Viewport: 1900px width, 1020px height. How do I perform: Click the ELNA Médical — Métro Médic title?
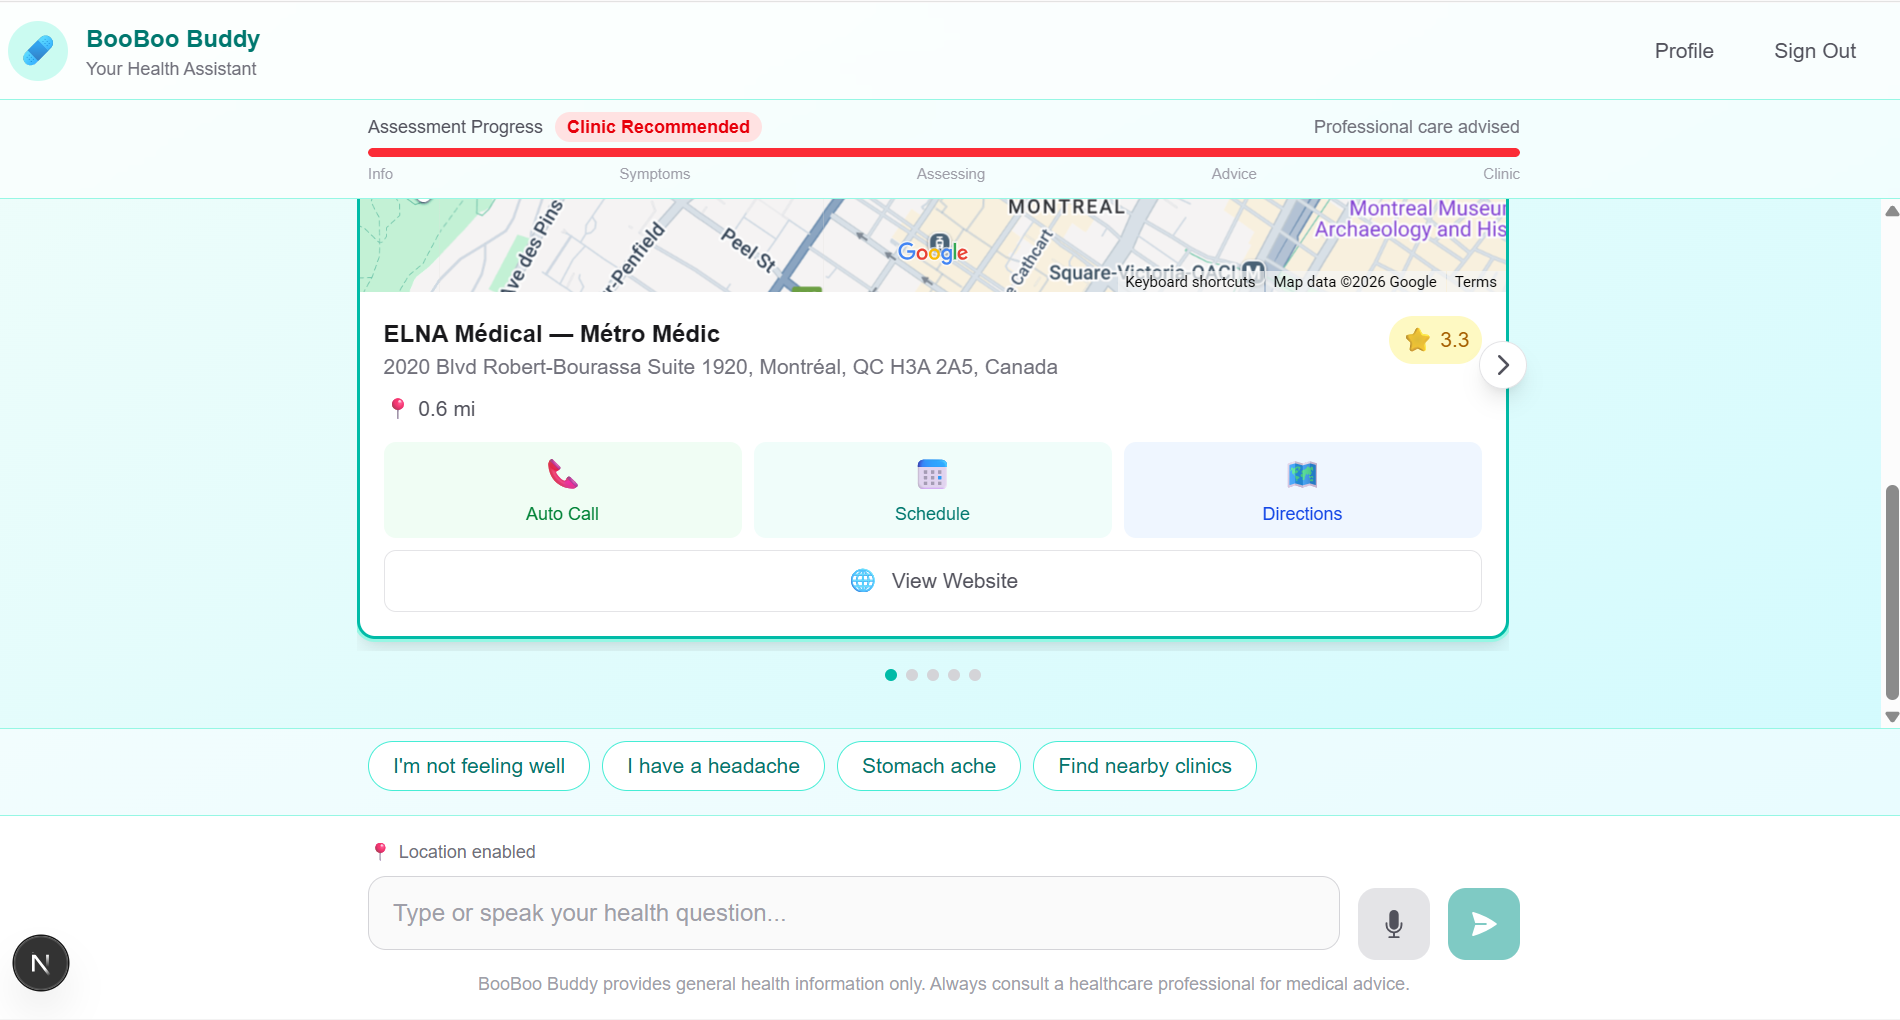551,334
